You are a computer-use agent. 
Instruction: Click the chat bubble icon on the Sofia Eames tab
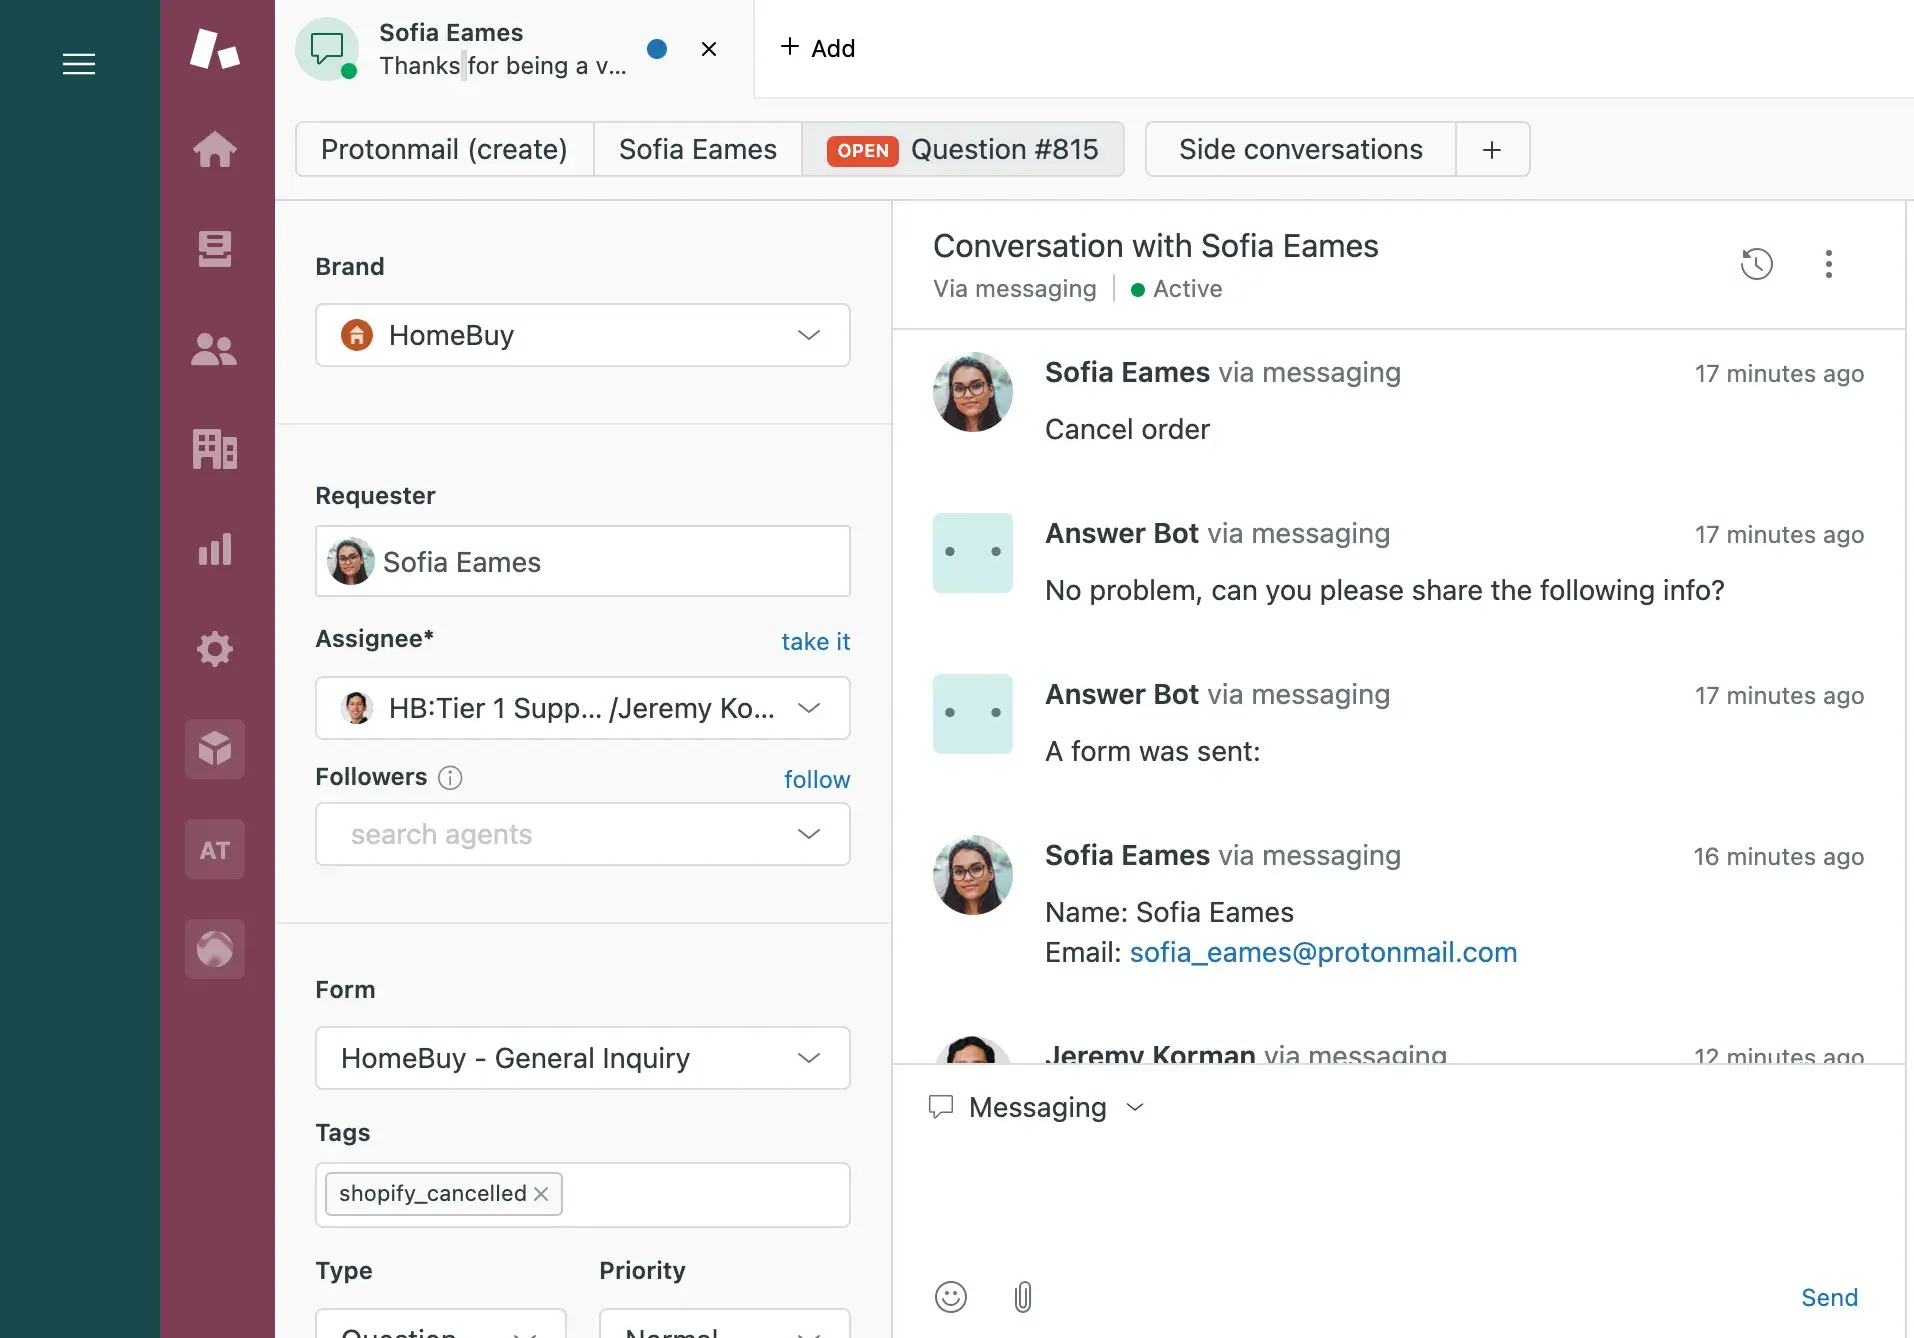[x=327, y=48]
